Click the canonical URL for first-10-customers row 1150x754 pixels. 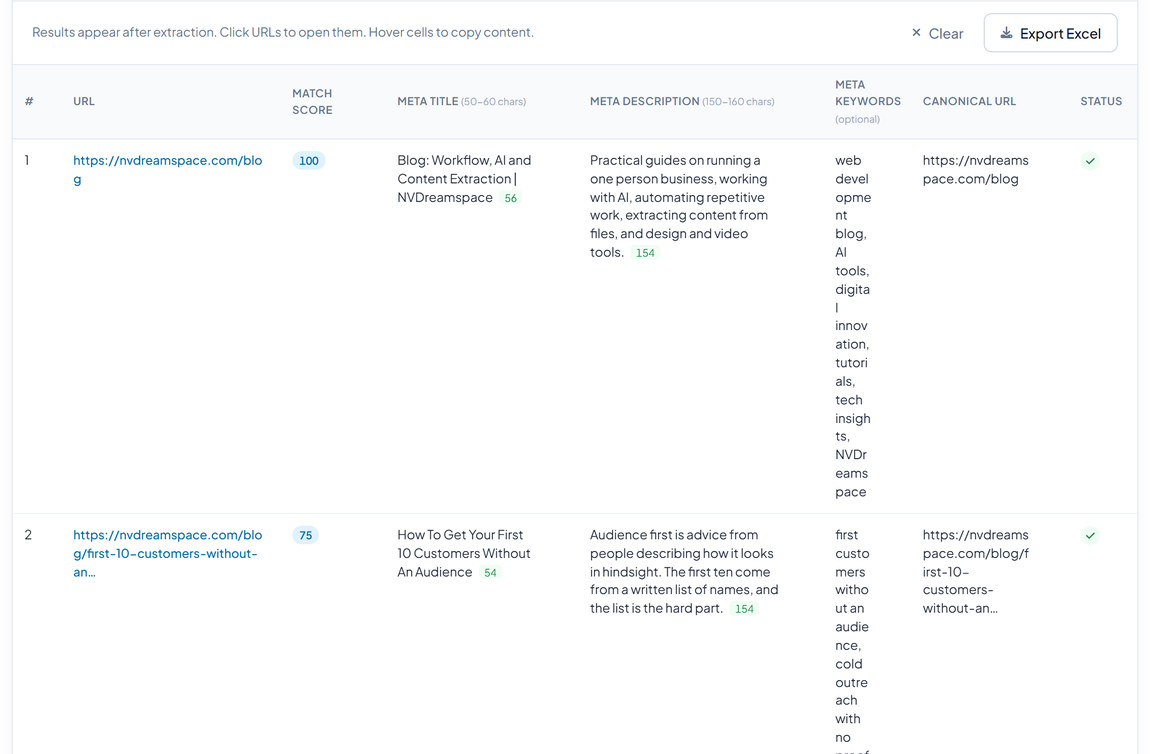tap(975, 571)
